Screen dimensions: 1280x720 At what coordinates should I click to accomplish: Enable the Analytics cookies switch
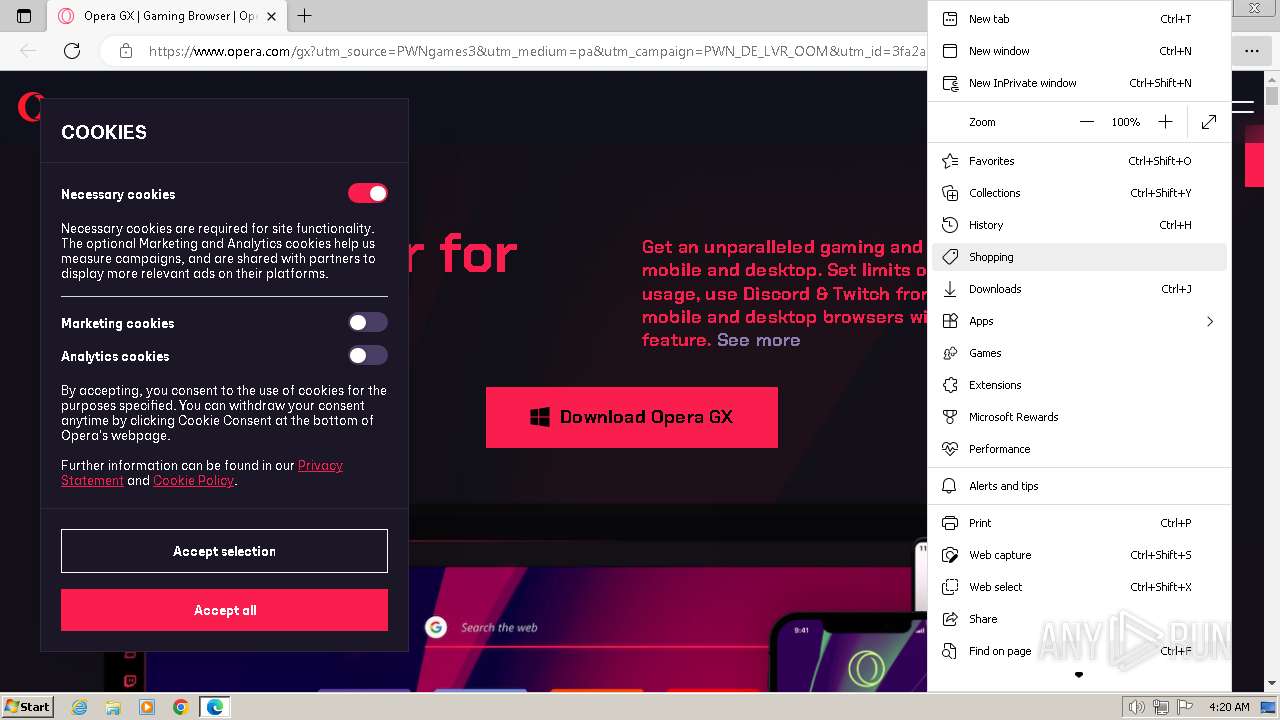click(368, 355)
